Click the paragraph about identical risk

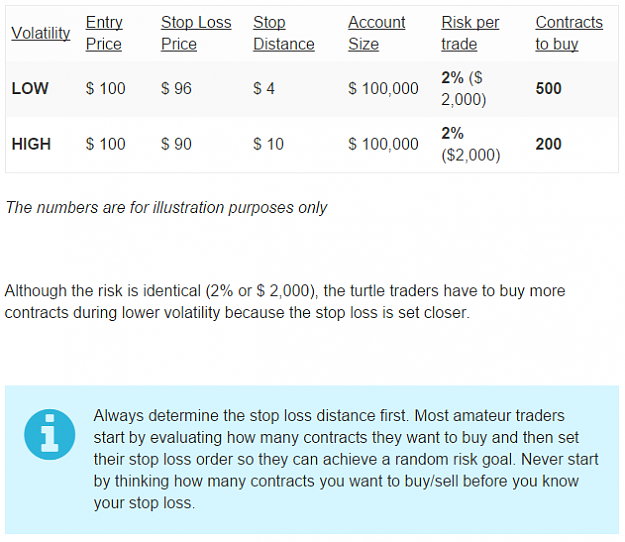pyautogui.click(x=285, y=302)
